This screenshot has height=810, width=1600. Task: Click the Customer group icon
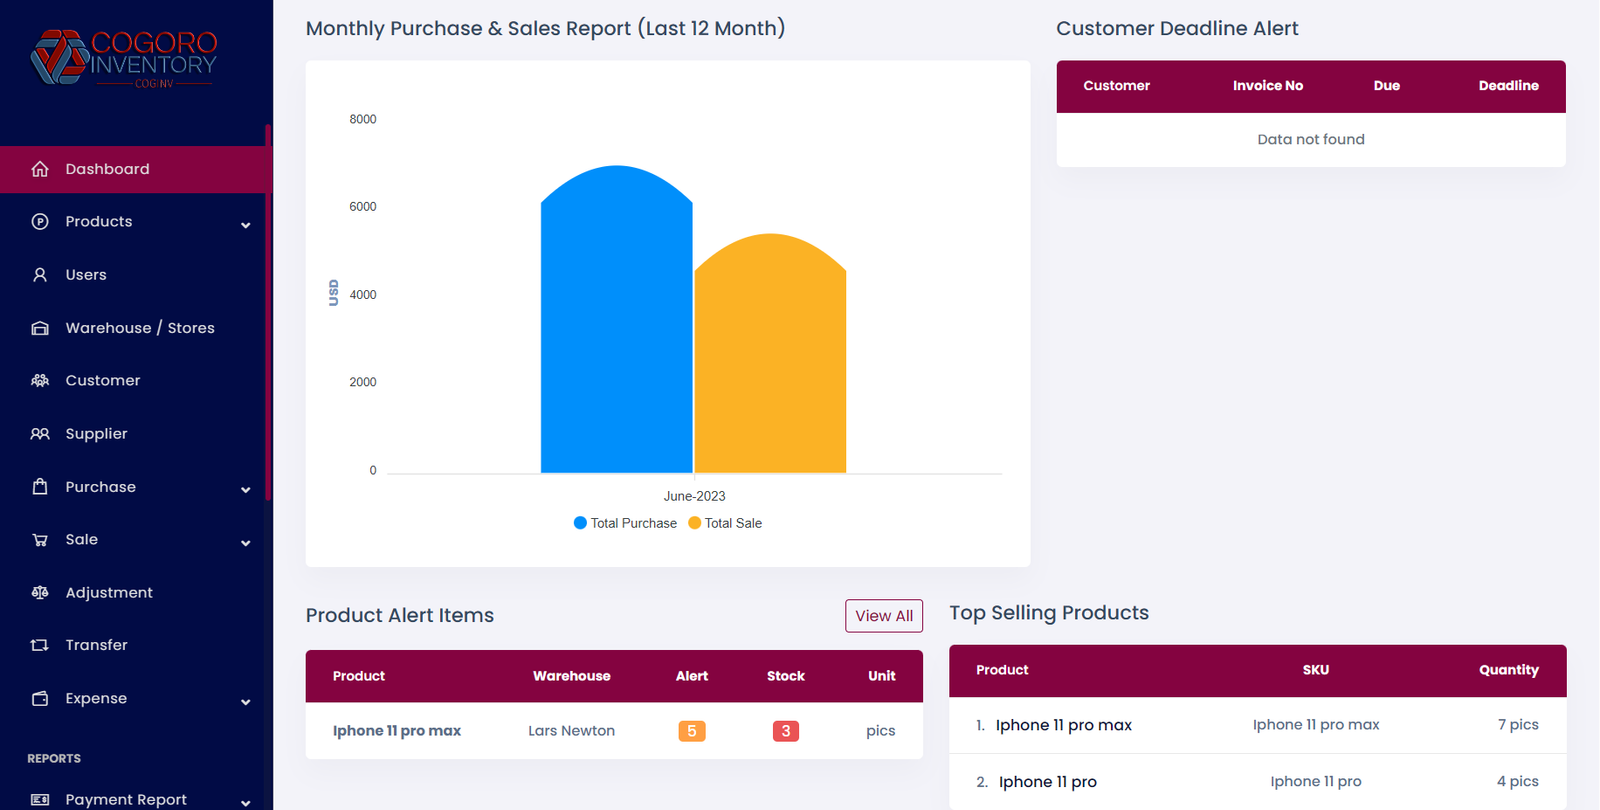coord(40,381)
